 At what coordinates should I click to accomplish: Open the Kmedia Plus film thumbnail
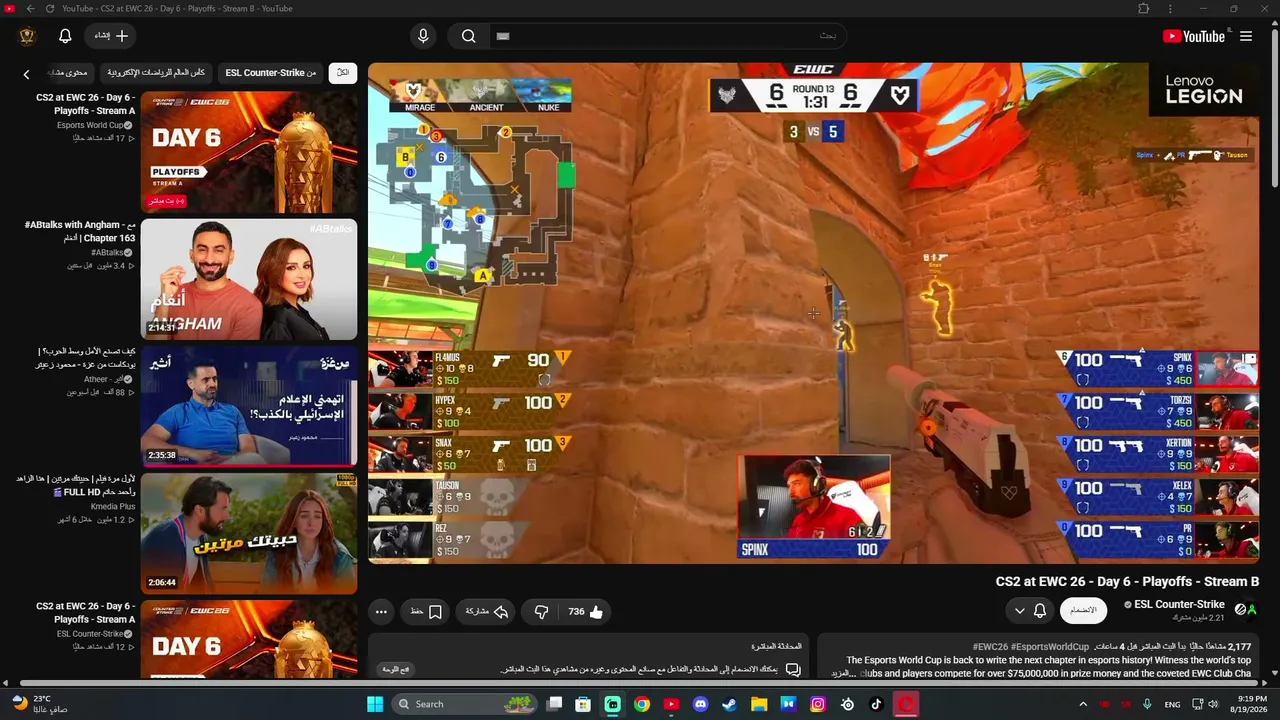click(249, 533)
